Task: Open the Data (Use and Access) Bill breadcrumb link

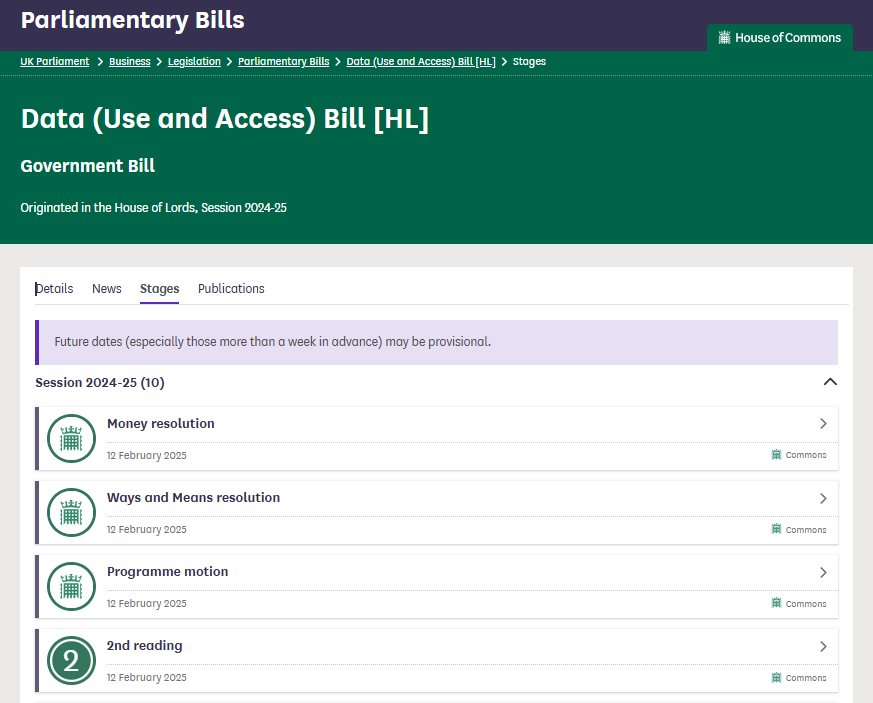Action: 421,61
